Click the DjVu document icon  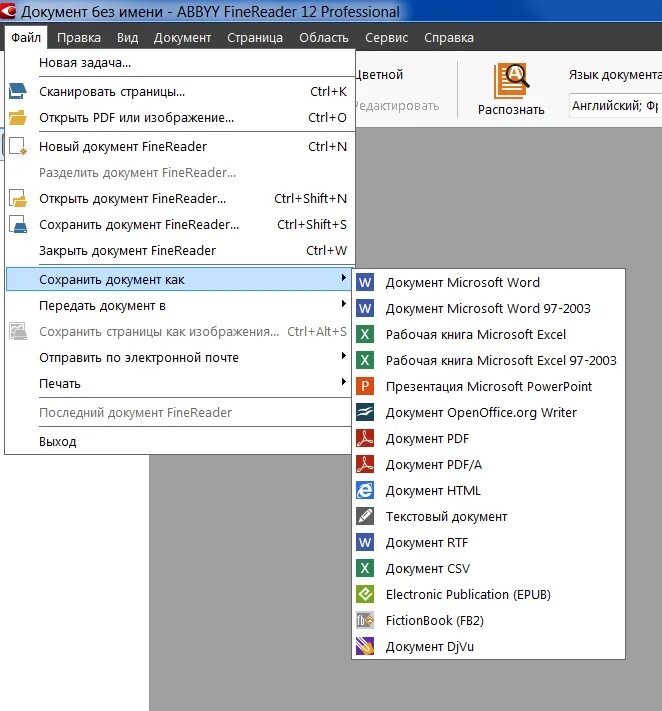pos(365,646)
